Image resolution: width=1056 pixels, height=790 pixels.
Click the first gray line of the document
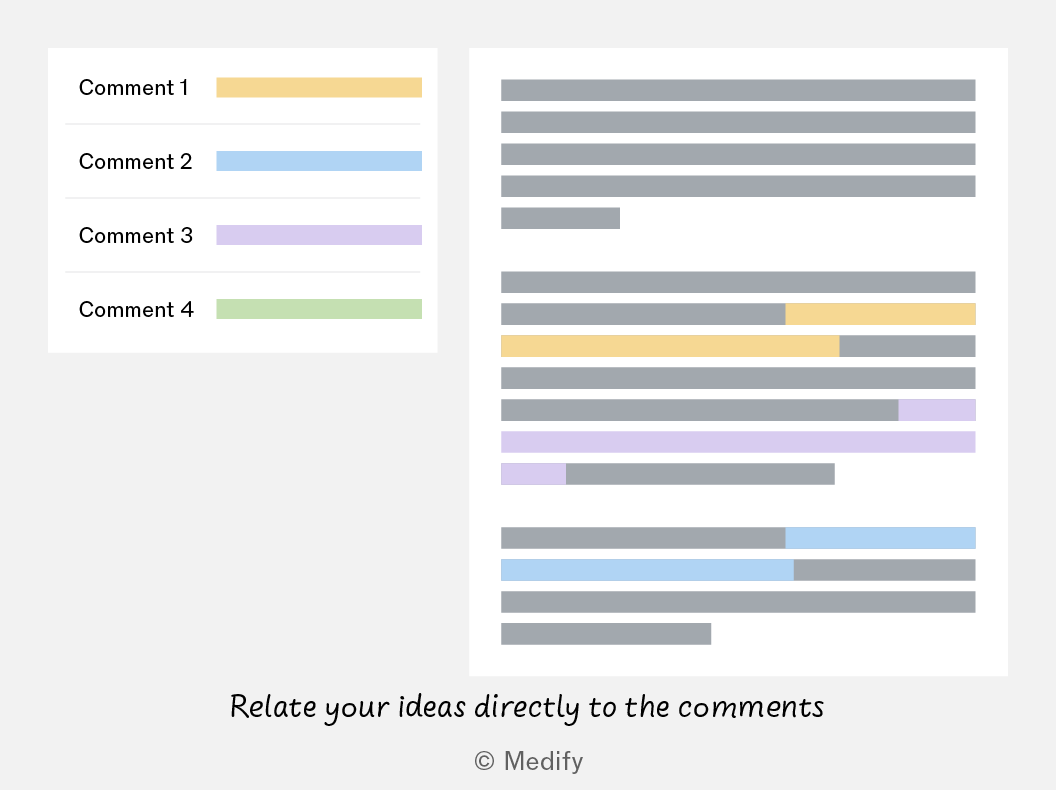coord(738,90)
